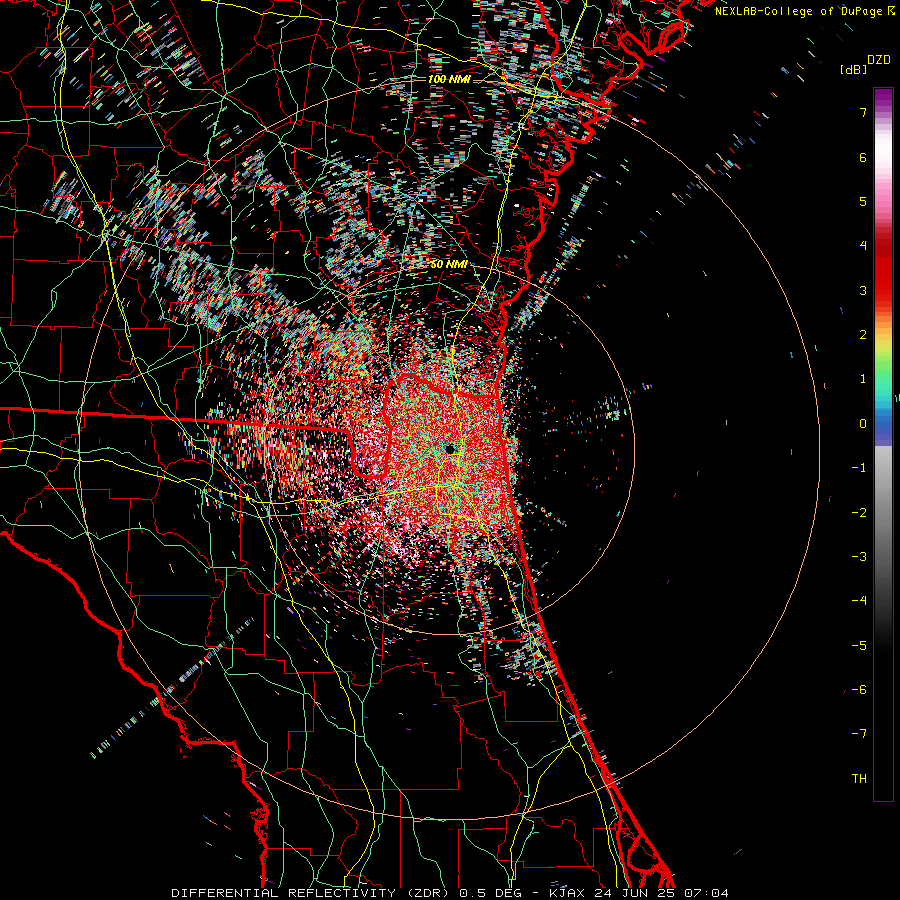
Task: Click the -2 tick label on the scale
Action: [x=859, y=512]
